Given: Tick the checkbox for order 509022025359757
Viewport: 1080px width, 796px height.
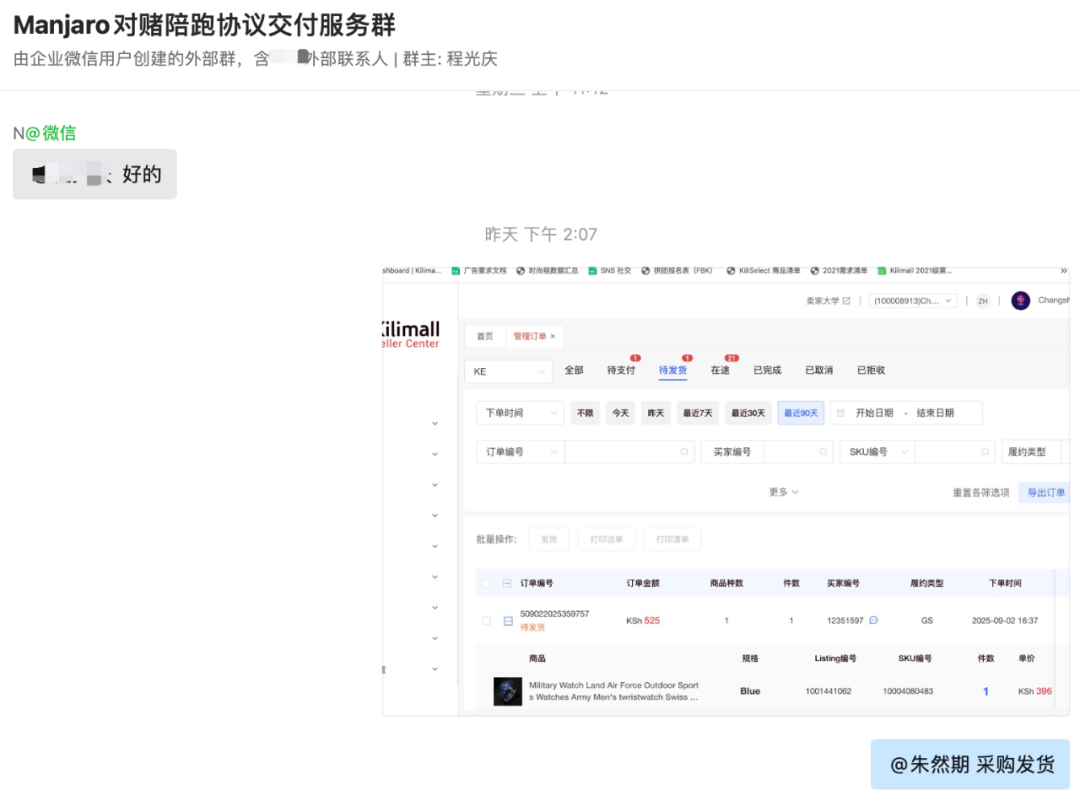Looking at the screenshot, I should (486, 620).
